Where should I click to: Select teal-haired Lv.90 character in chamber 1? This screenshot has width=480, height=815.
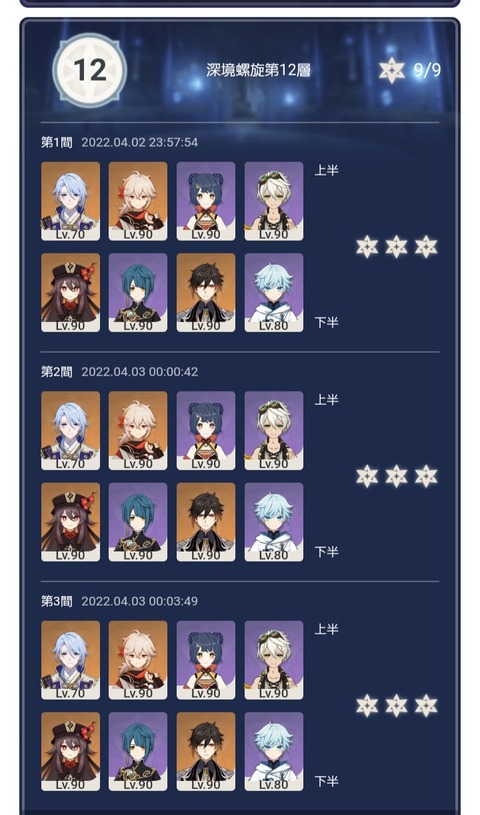click(x=138, y=293)
